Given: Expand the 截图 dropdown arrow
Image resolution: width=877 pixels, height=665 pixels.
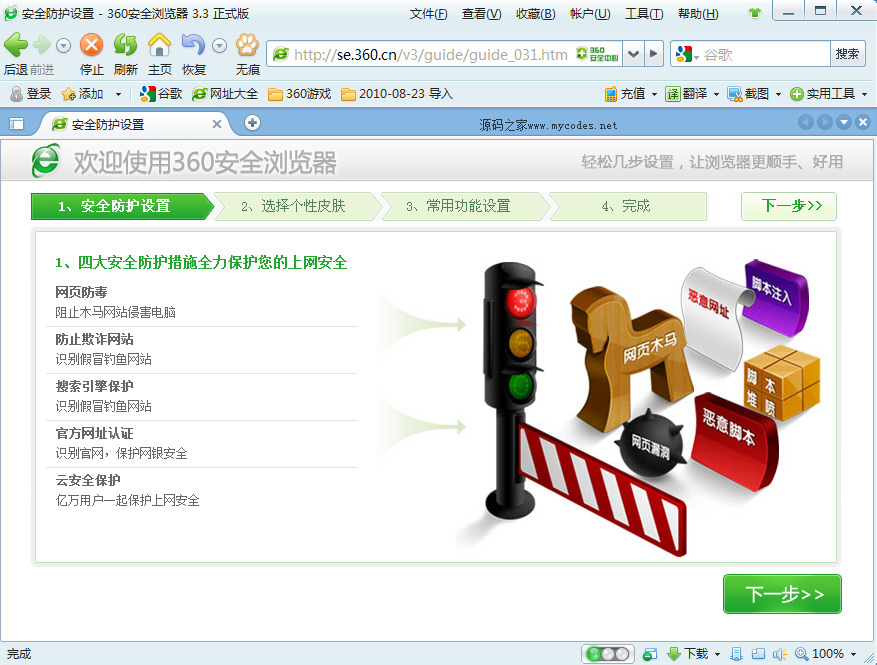Looking at the screenshot, I should click(778, 94).
